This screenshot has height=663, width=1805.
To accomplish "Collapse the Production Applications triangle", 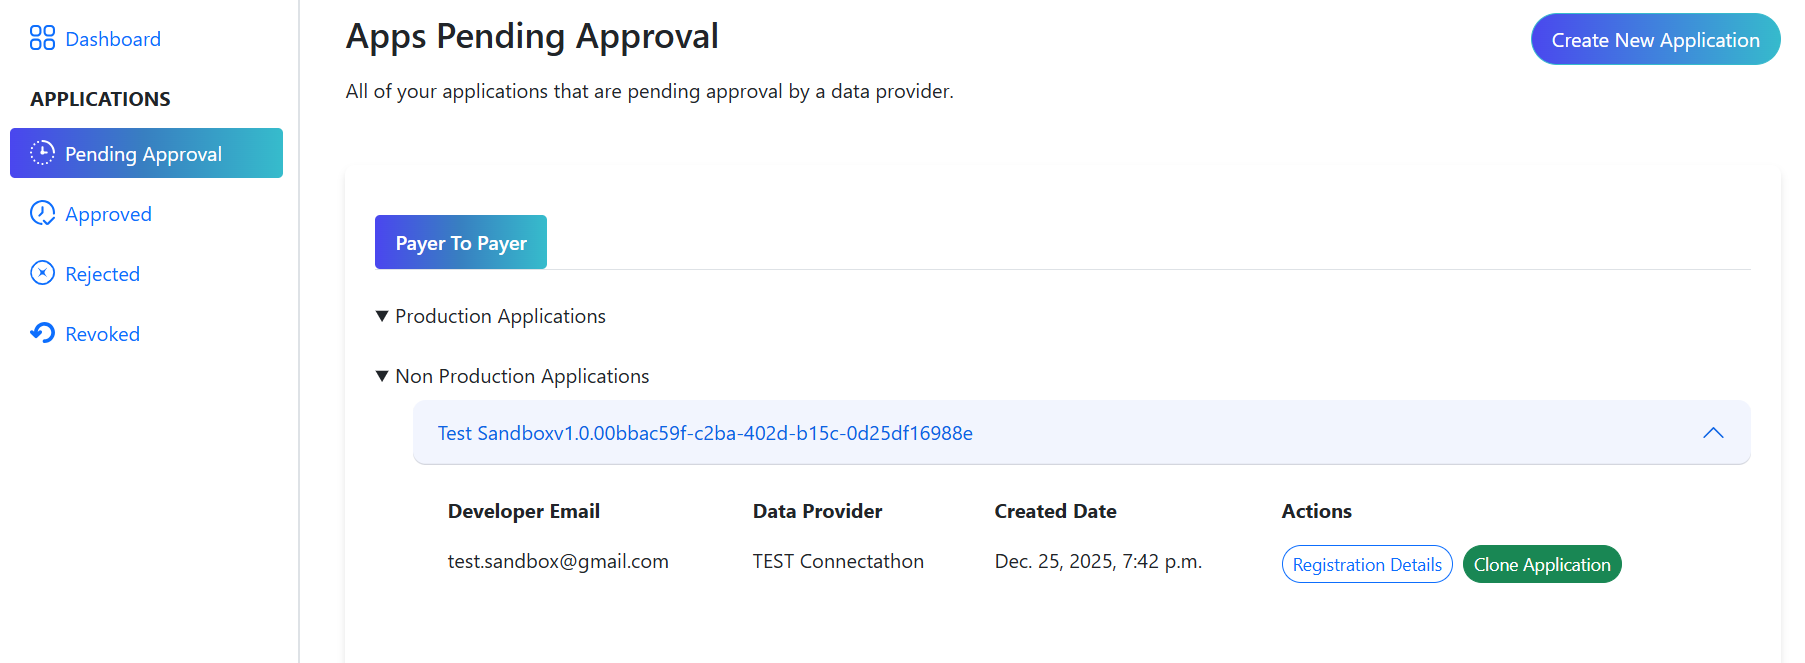I will 382,316.
